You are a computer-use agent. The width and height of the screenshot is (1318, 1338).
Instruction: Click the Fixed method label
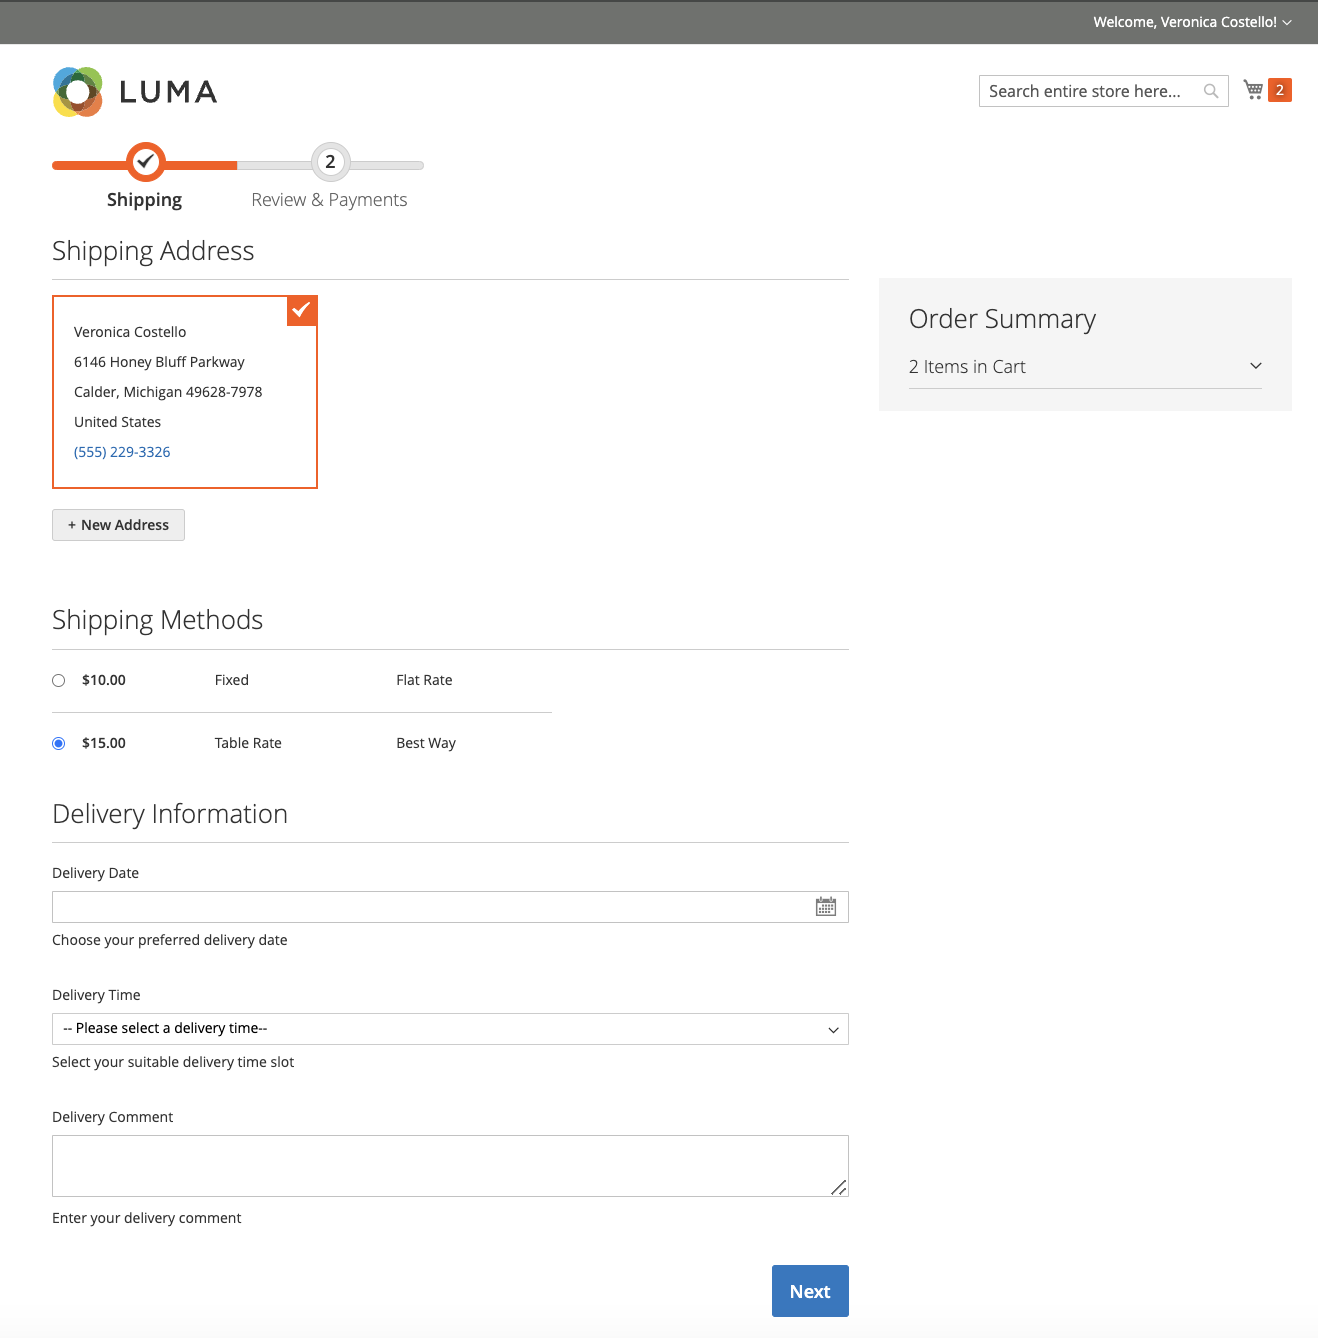pos(232,680)
